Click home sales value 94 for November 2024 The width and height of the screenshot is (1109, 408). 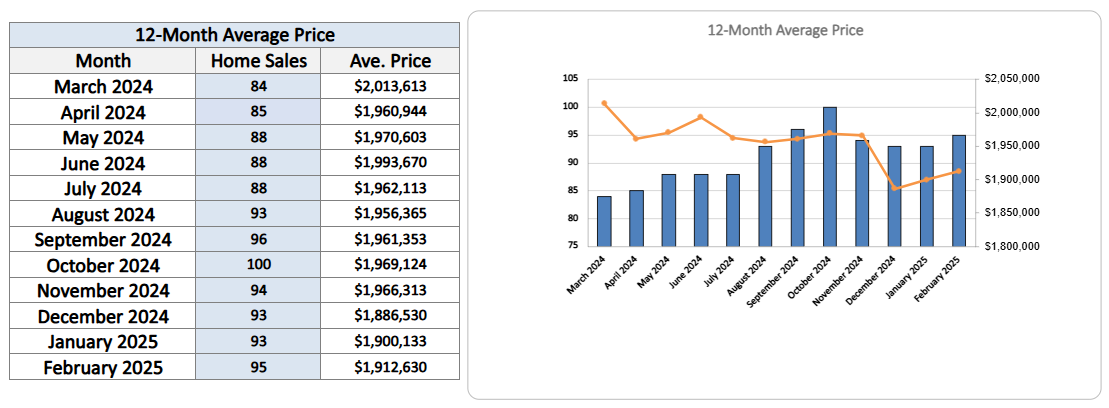click(258, 291)
